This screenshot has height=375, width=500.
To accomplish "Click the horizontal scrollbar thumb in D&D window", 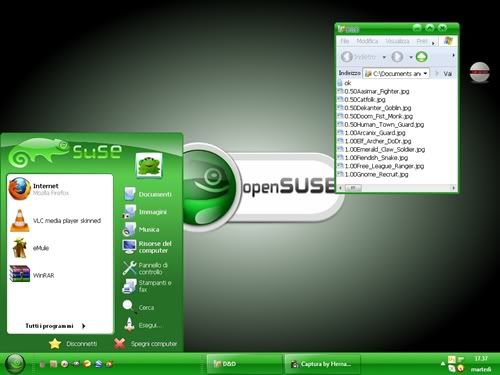I will click(x=353, y=188).
